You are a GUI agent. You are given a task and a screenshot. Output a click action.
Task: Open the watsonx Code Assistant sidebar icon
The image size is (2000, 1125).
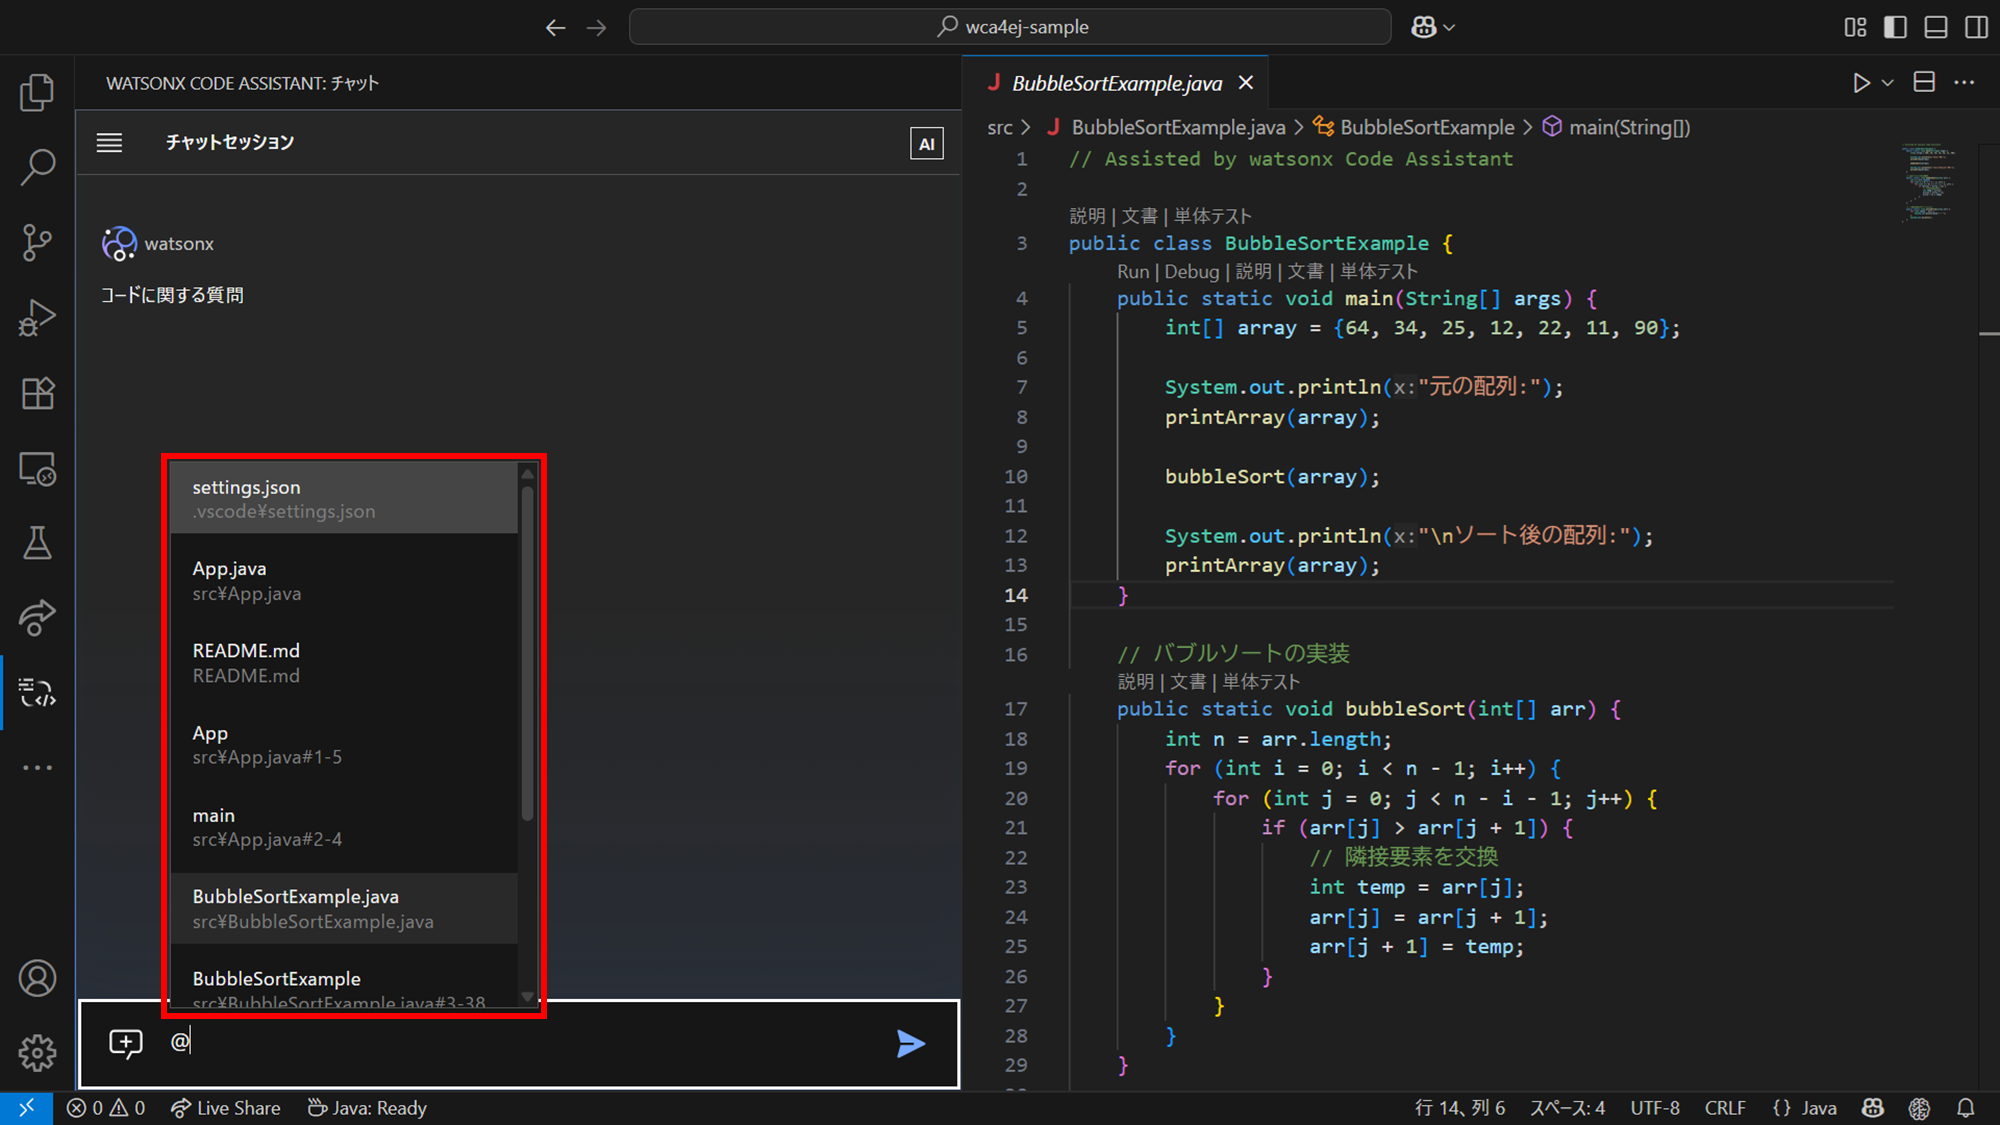(x=37, y=693)
